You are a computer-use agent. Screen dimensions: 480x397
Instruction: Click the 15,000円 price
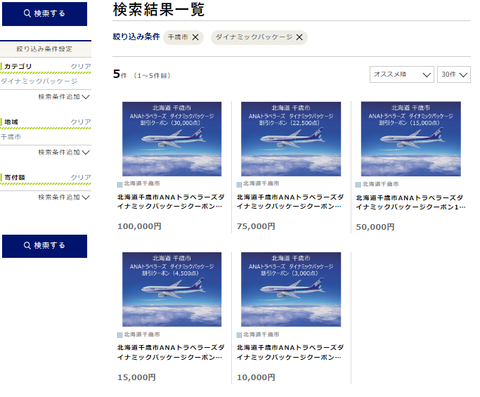tap(136, 377)
